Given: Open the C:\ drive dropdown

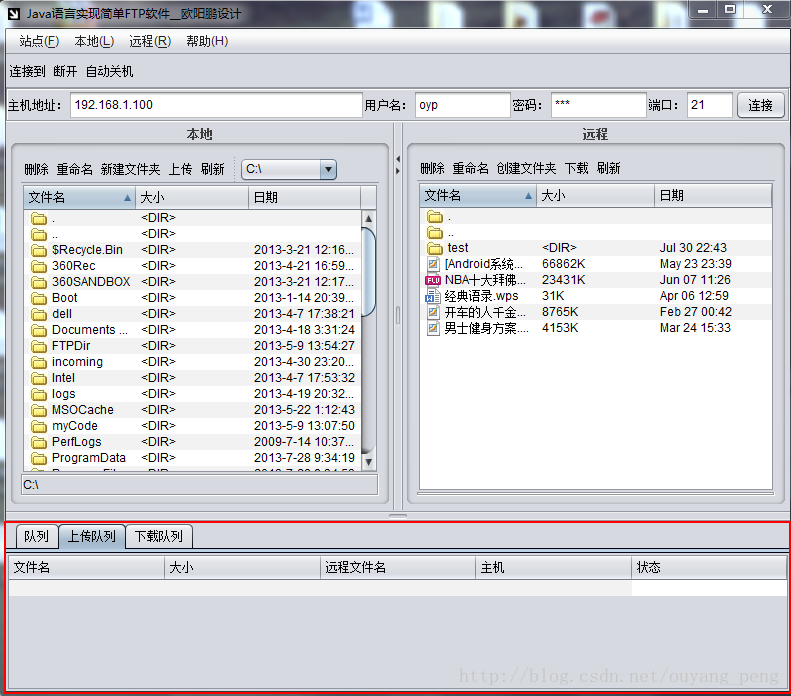Looking at the screenshot, I should (328, 169).
